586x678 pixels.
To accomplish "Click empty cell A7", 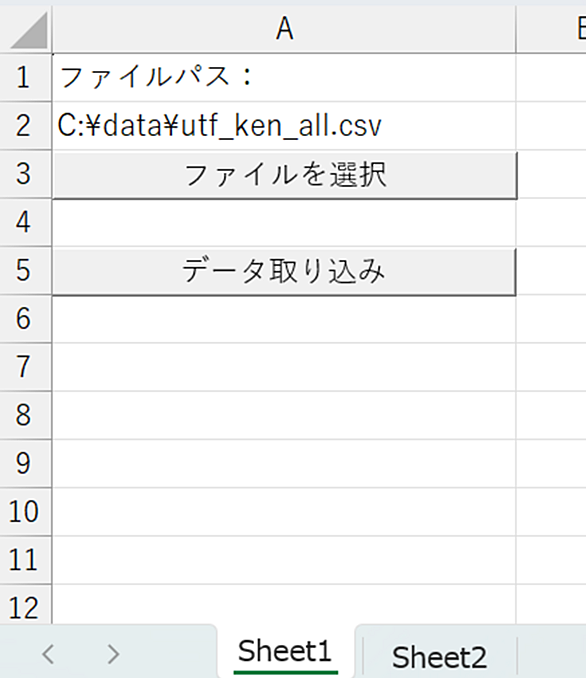I will coord(284,368).
